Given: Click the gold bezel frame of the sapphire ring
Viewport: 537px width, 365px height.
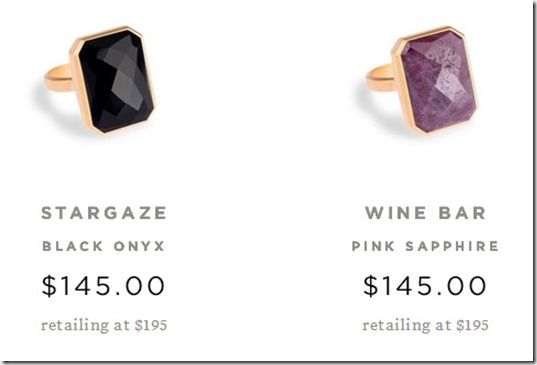Looking at the screenshot, I should coord(398,81).
